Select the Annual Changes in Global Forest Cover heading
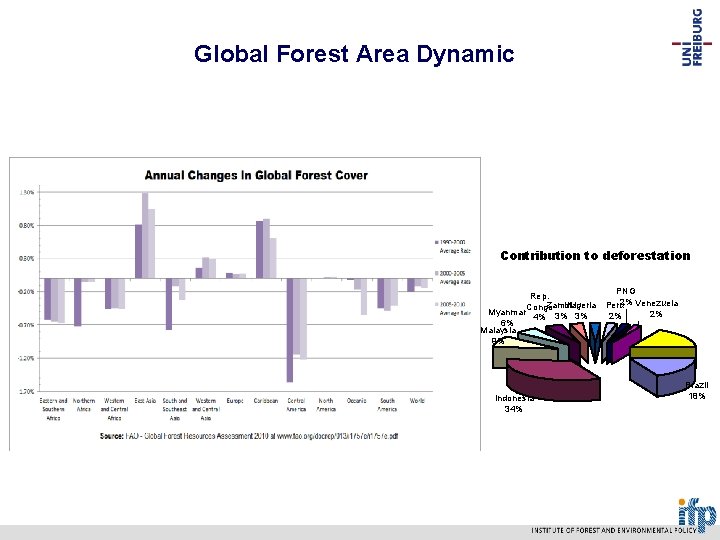Image resolution: width=720 pixels, height=540 pixels. pos(256,175)
